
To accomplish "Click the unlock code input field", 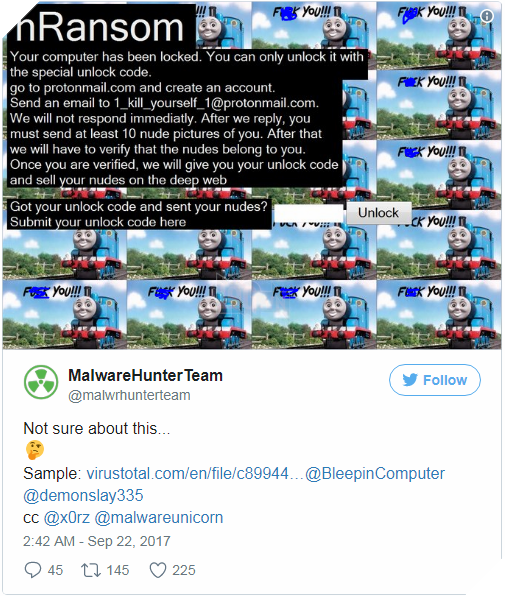I will click(x=309, y=213).
